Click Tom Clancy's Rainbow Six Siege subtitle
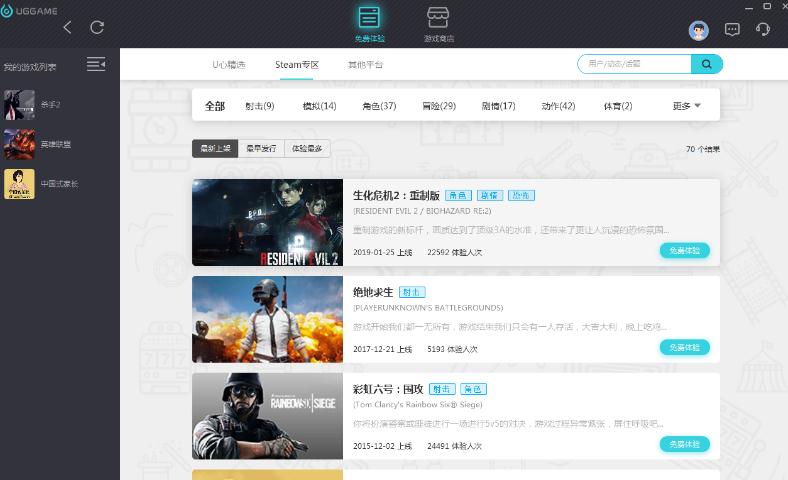Viewport: 788px width, 480px height. [418, 405]
